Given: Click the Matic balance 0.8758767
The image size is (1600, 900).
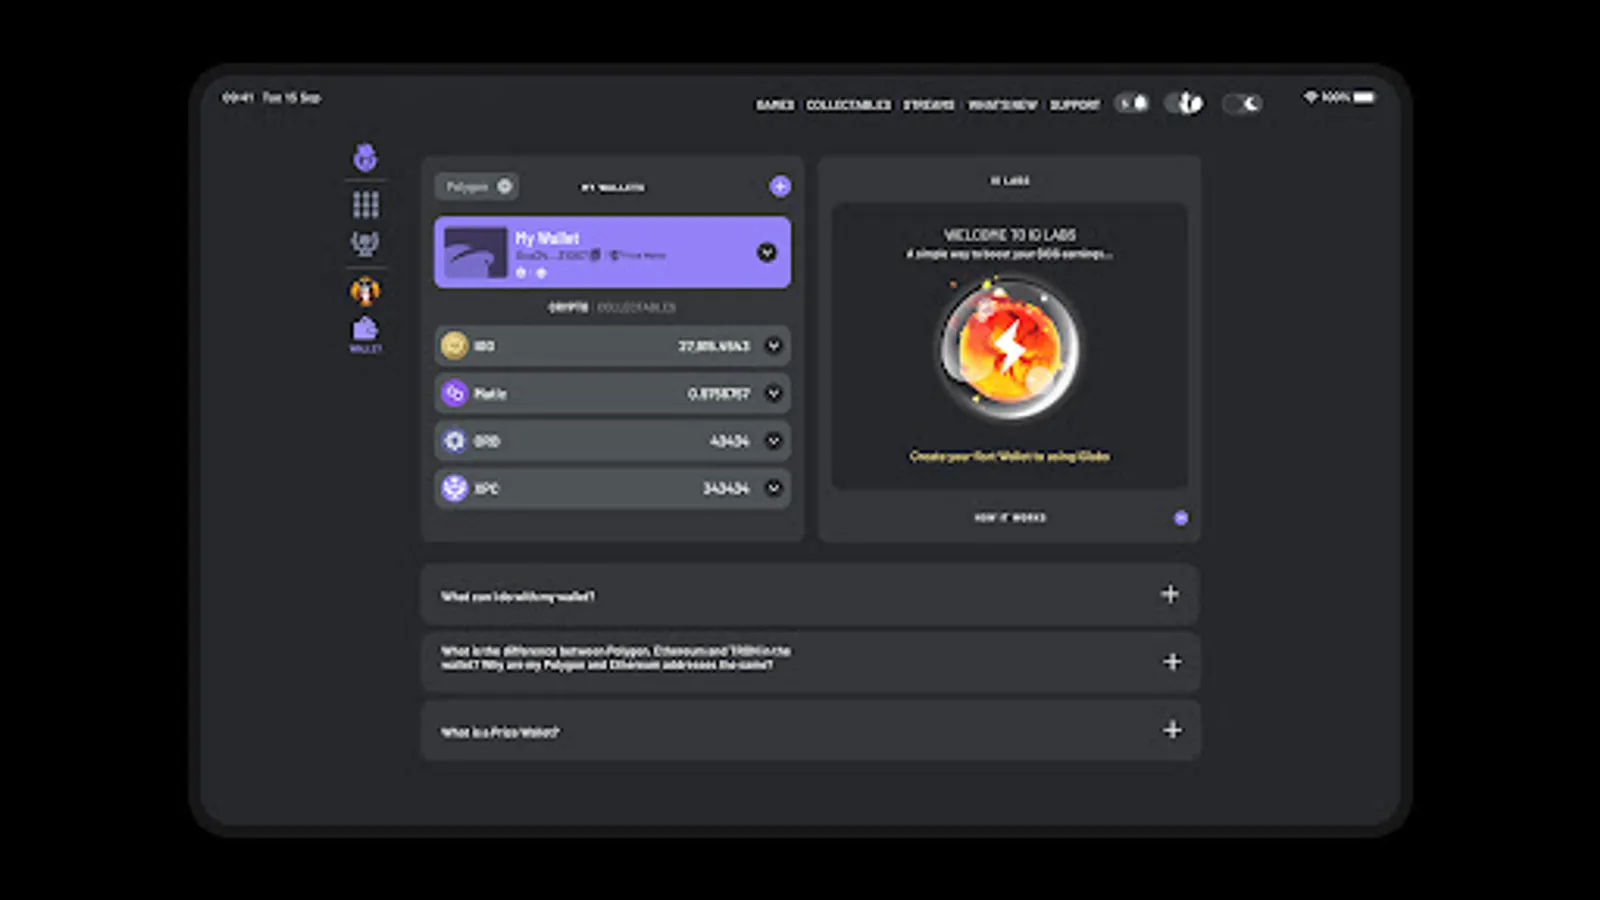Looking at the screenshot, I should pos(718,394).
